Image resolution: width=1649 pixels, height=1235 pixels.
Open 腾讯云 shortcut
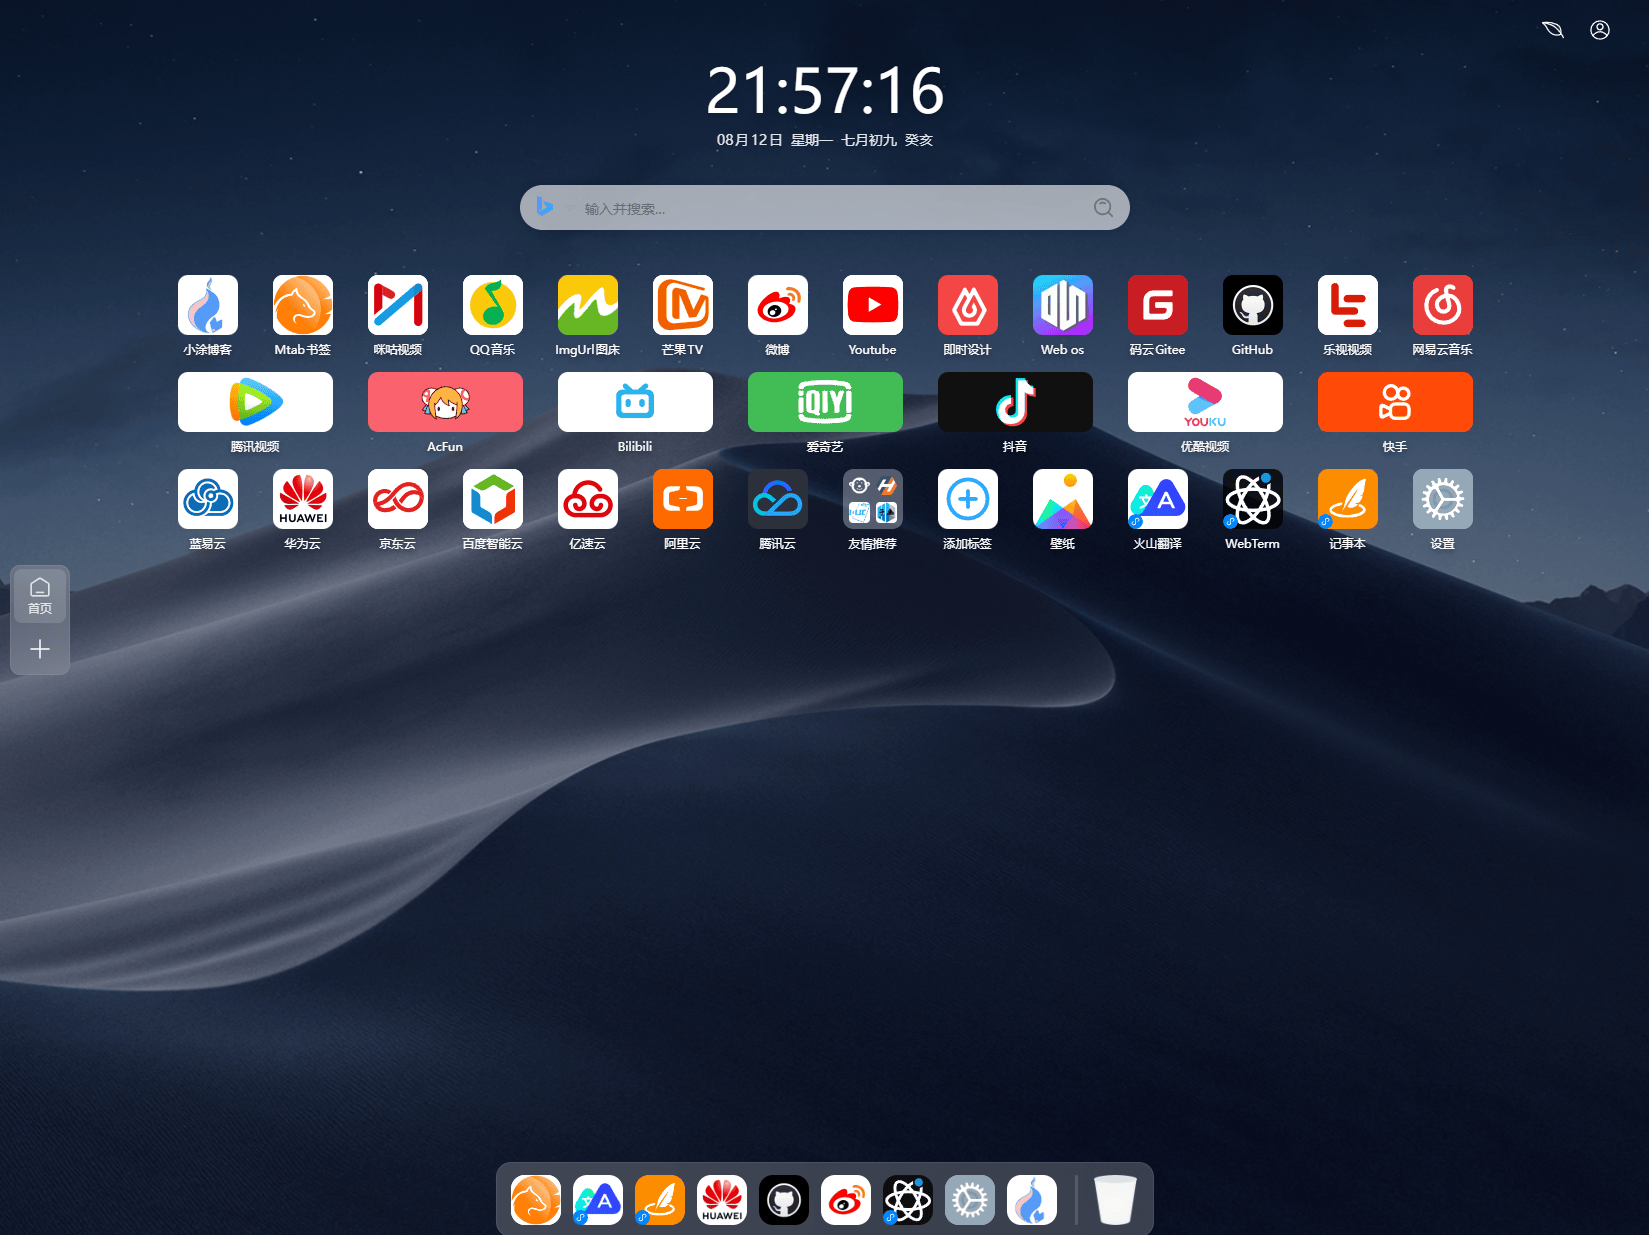coord(778,499)
